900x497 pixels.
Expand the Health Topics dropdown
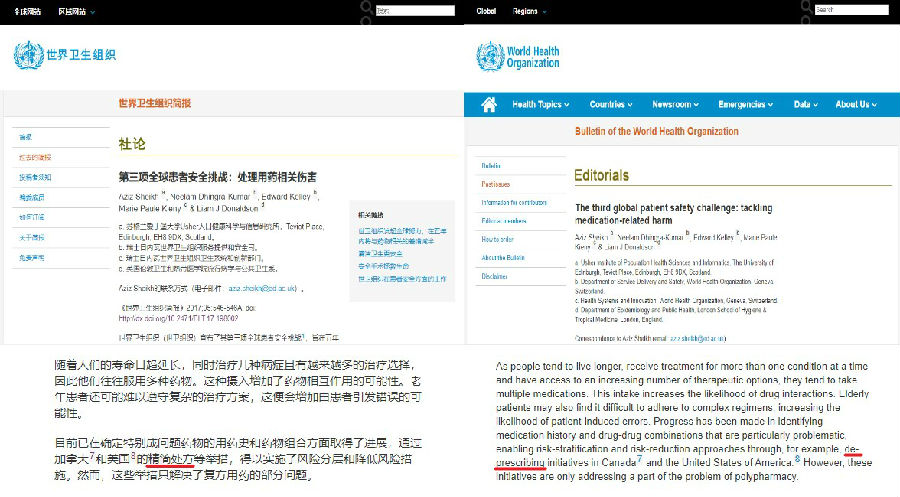pos(541,105)
